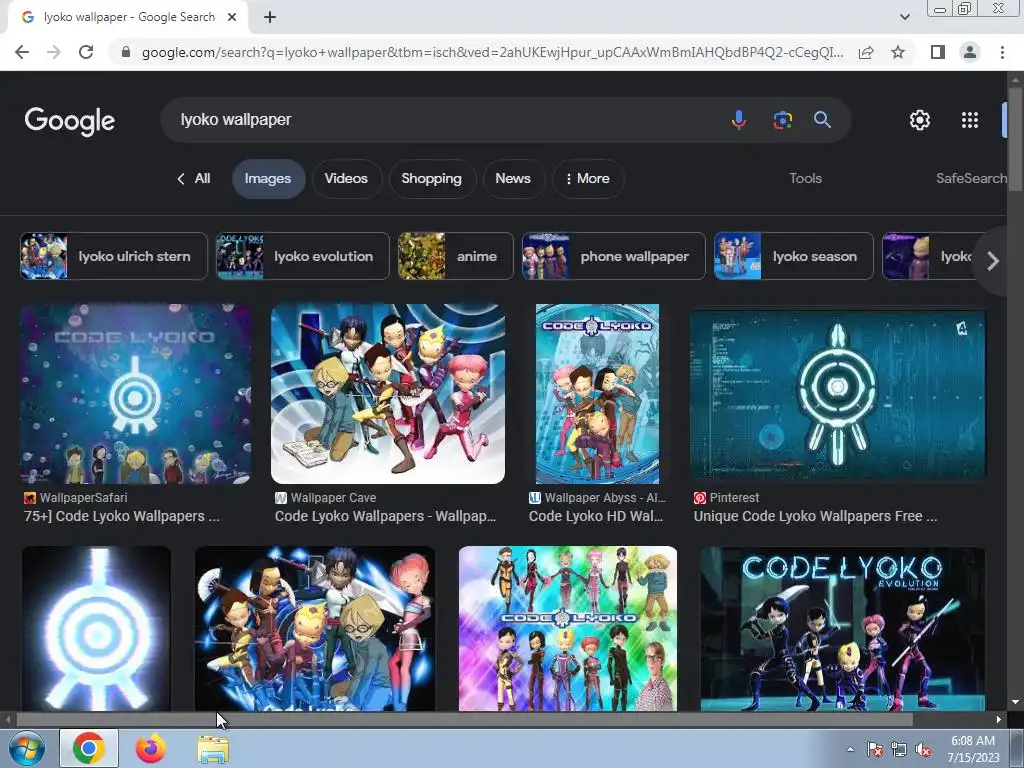
Task: Open 'Code Lyoko Wallpapers - Wallpap...' link
Action: (385, 517)
